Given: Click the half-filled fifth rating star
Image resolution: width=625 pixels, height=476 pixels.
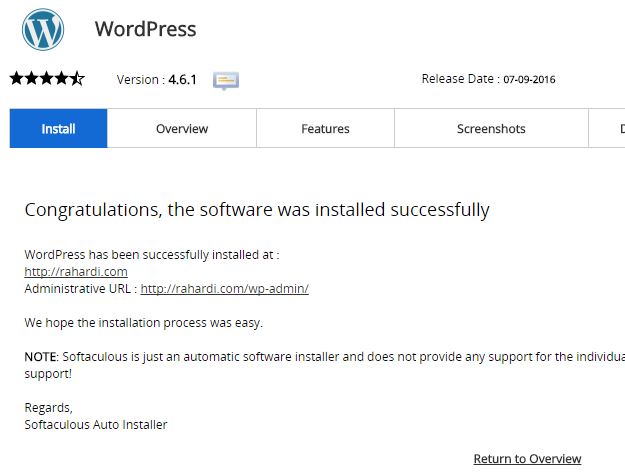Looking at the screenshot, I should tap(77, 79).
